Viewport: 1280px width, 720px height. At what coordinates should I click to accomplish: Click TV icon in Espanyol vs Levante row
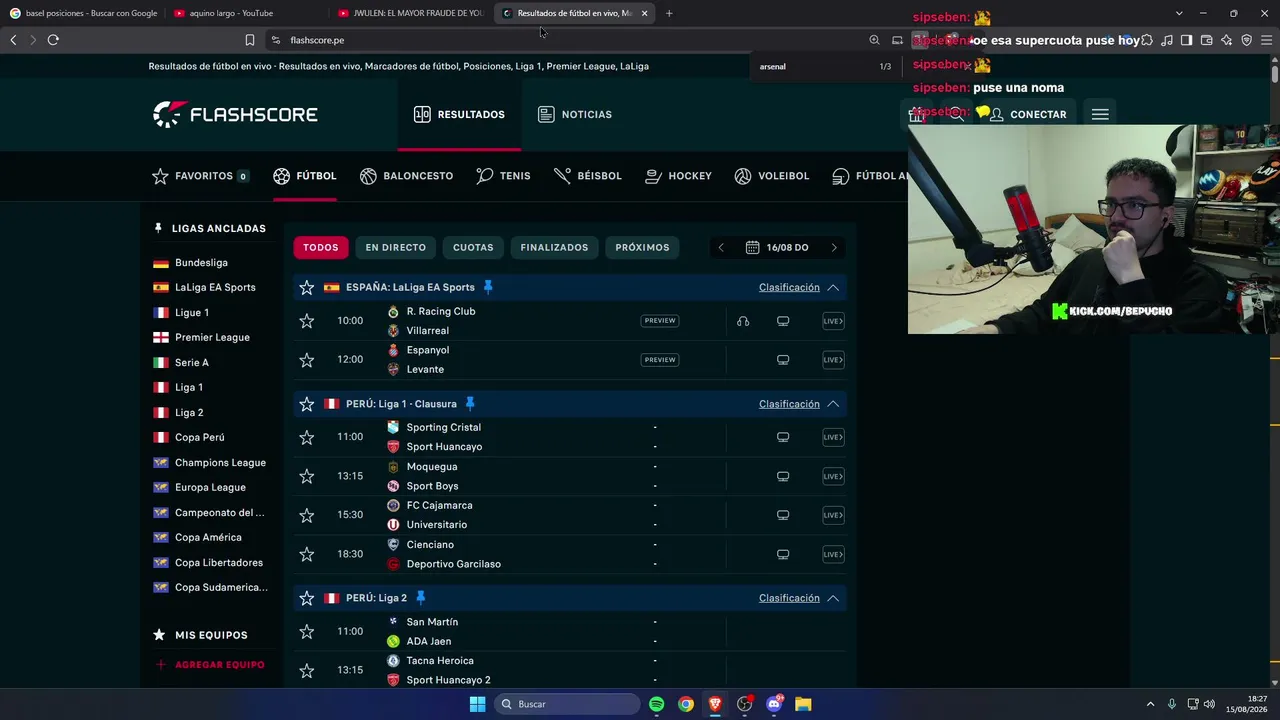[x=783, y=360]
